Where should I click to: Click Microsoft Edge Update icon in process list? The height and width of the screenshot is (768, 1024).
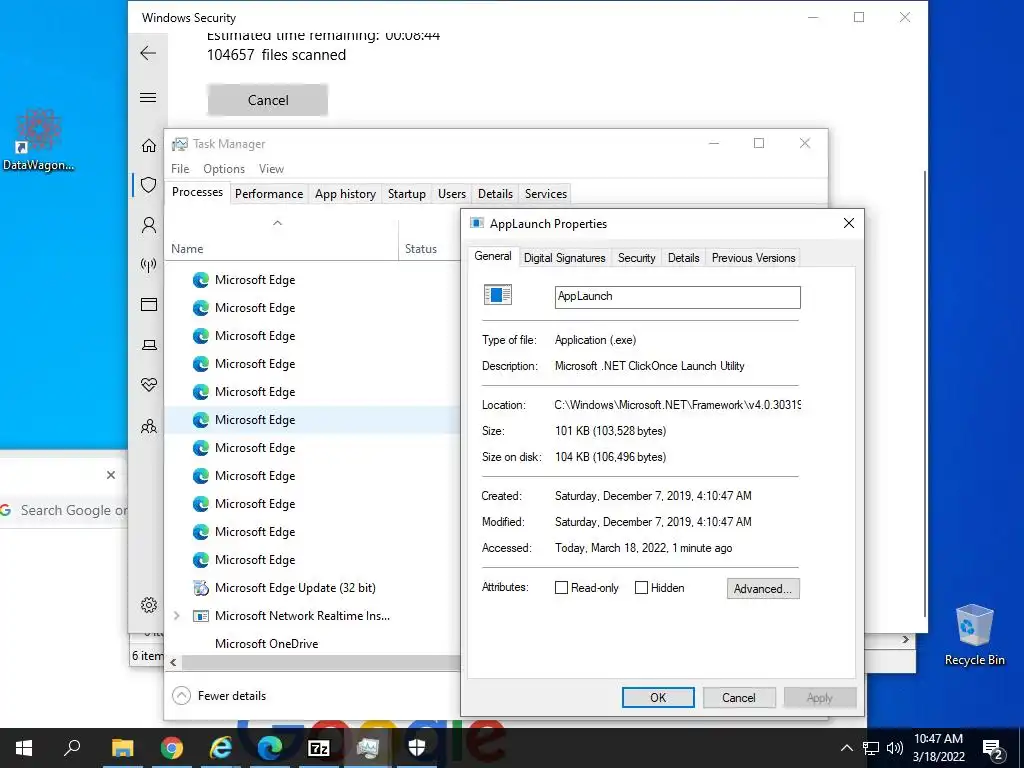coord(200,588)
